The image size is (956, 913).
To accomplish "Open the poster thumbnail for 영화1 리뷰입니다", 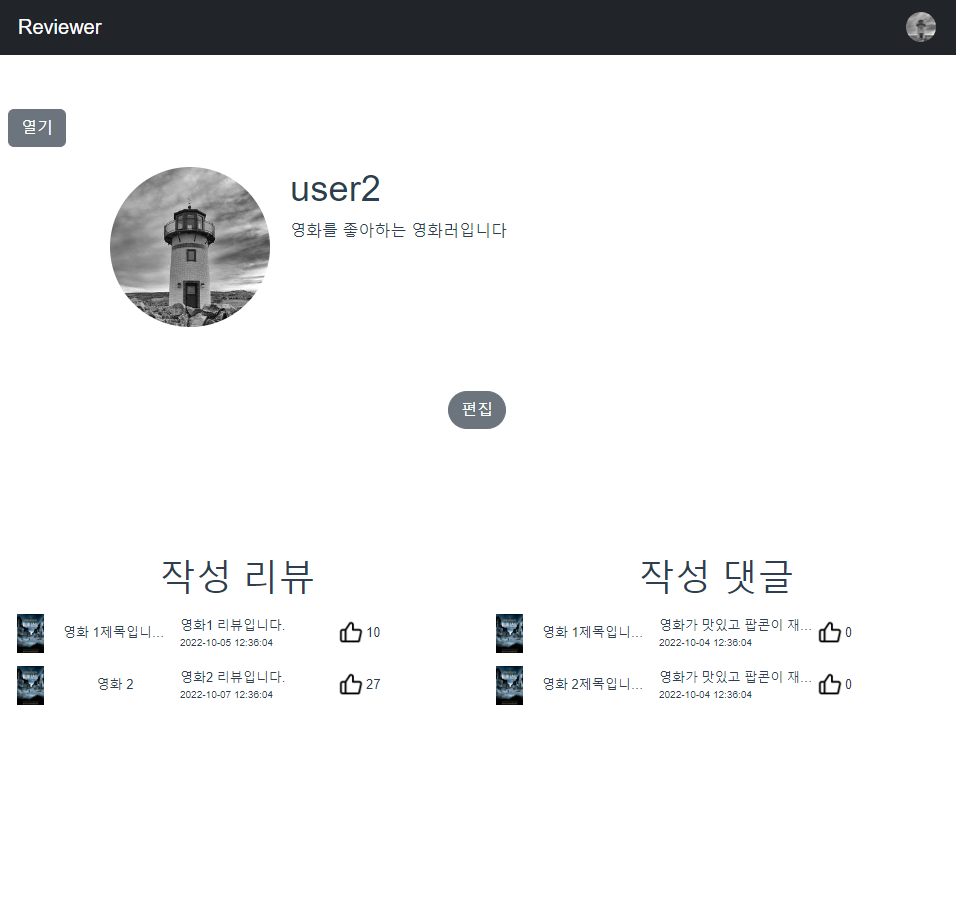I will (x=30, y=633).
